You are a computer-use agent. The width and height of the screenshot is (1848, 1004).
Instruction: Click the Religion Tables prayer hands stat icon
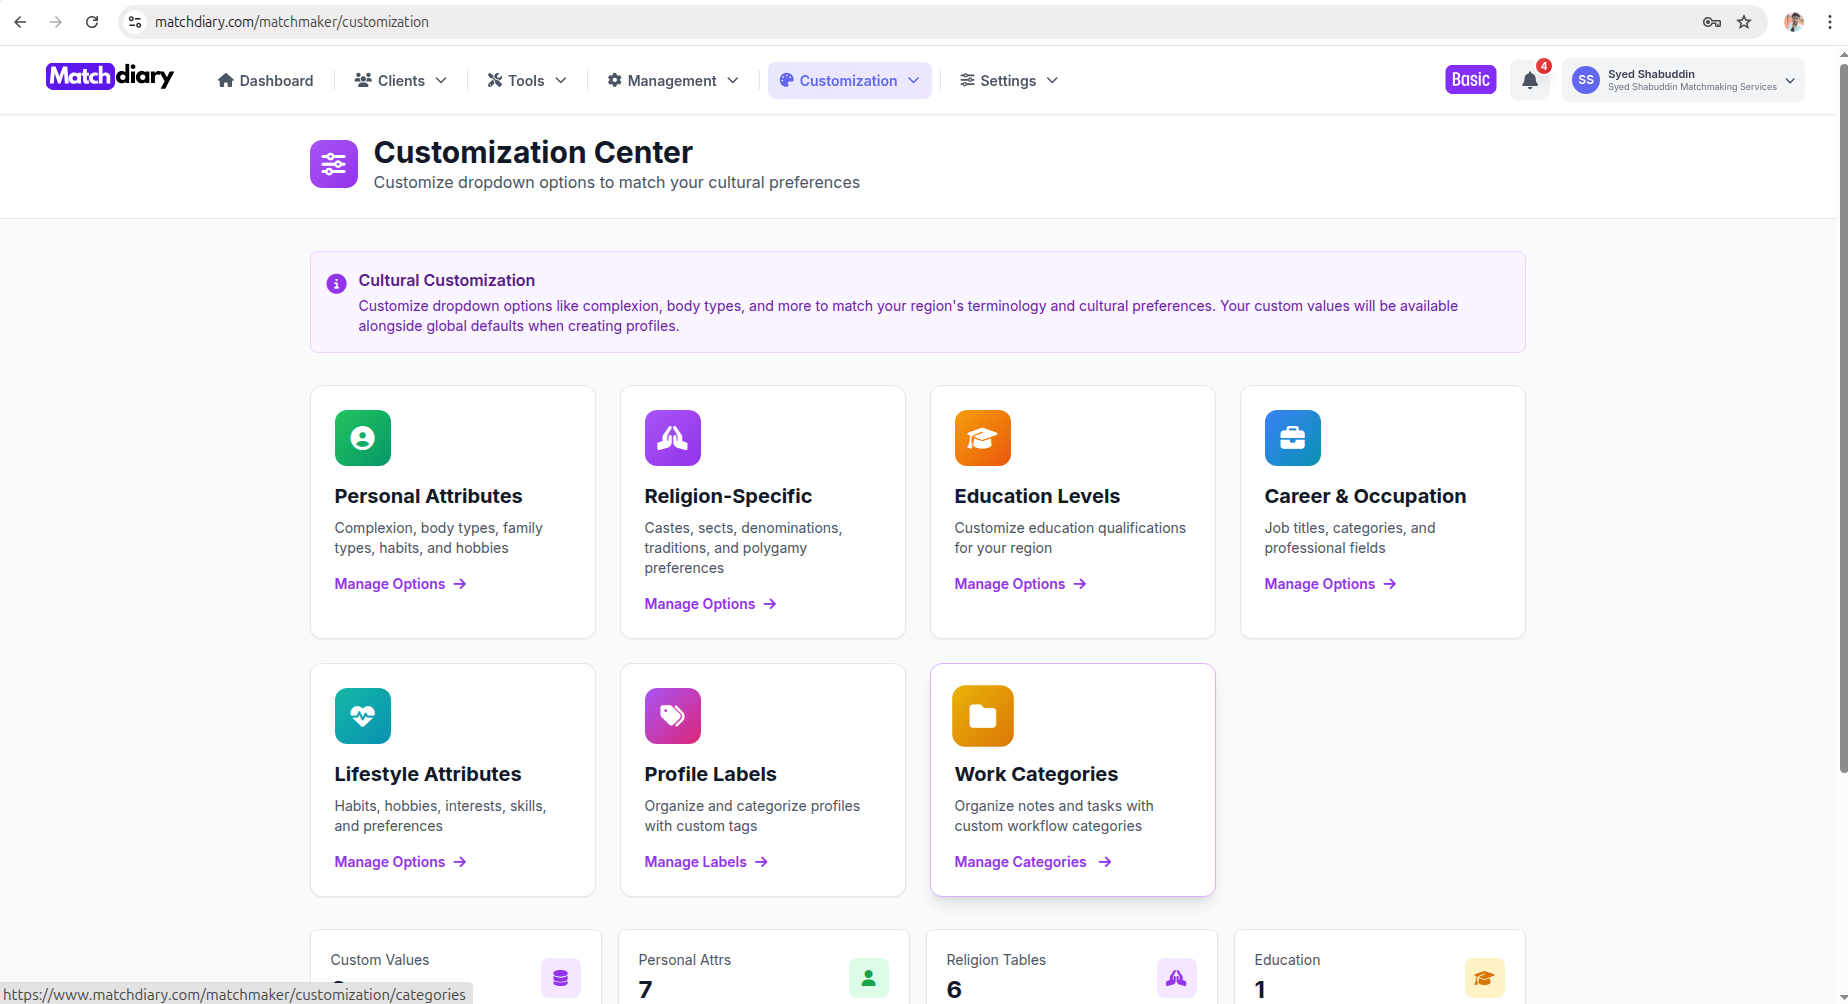pyautogui.click(x=1176, y=978)
